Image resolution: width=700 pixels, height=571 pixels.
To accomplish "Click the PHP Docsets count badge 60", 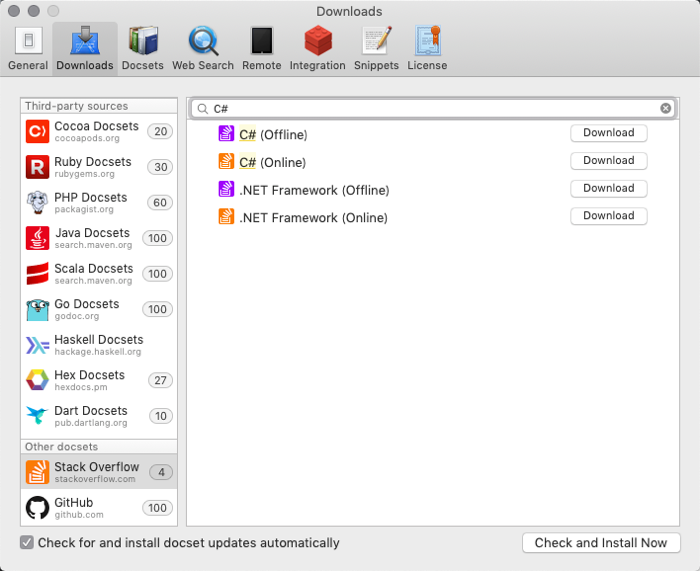I will point(160,203).
